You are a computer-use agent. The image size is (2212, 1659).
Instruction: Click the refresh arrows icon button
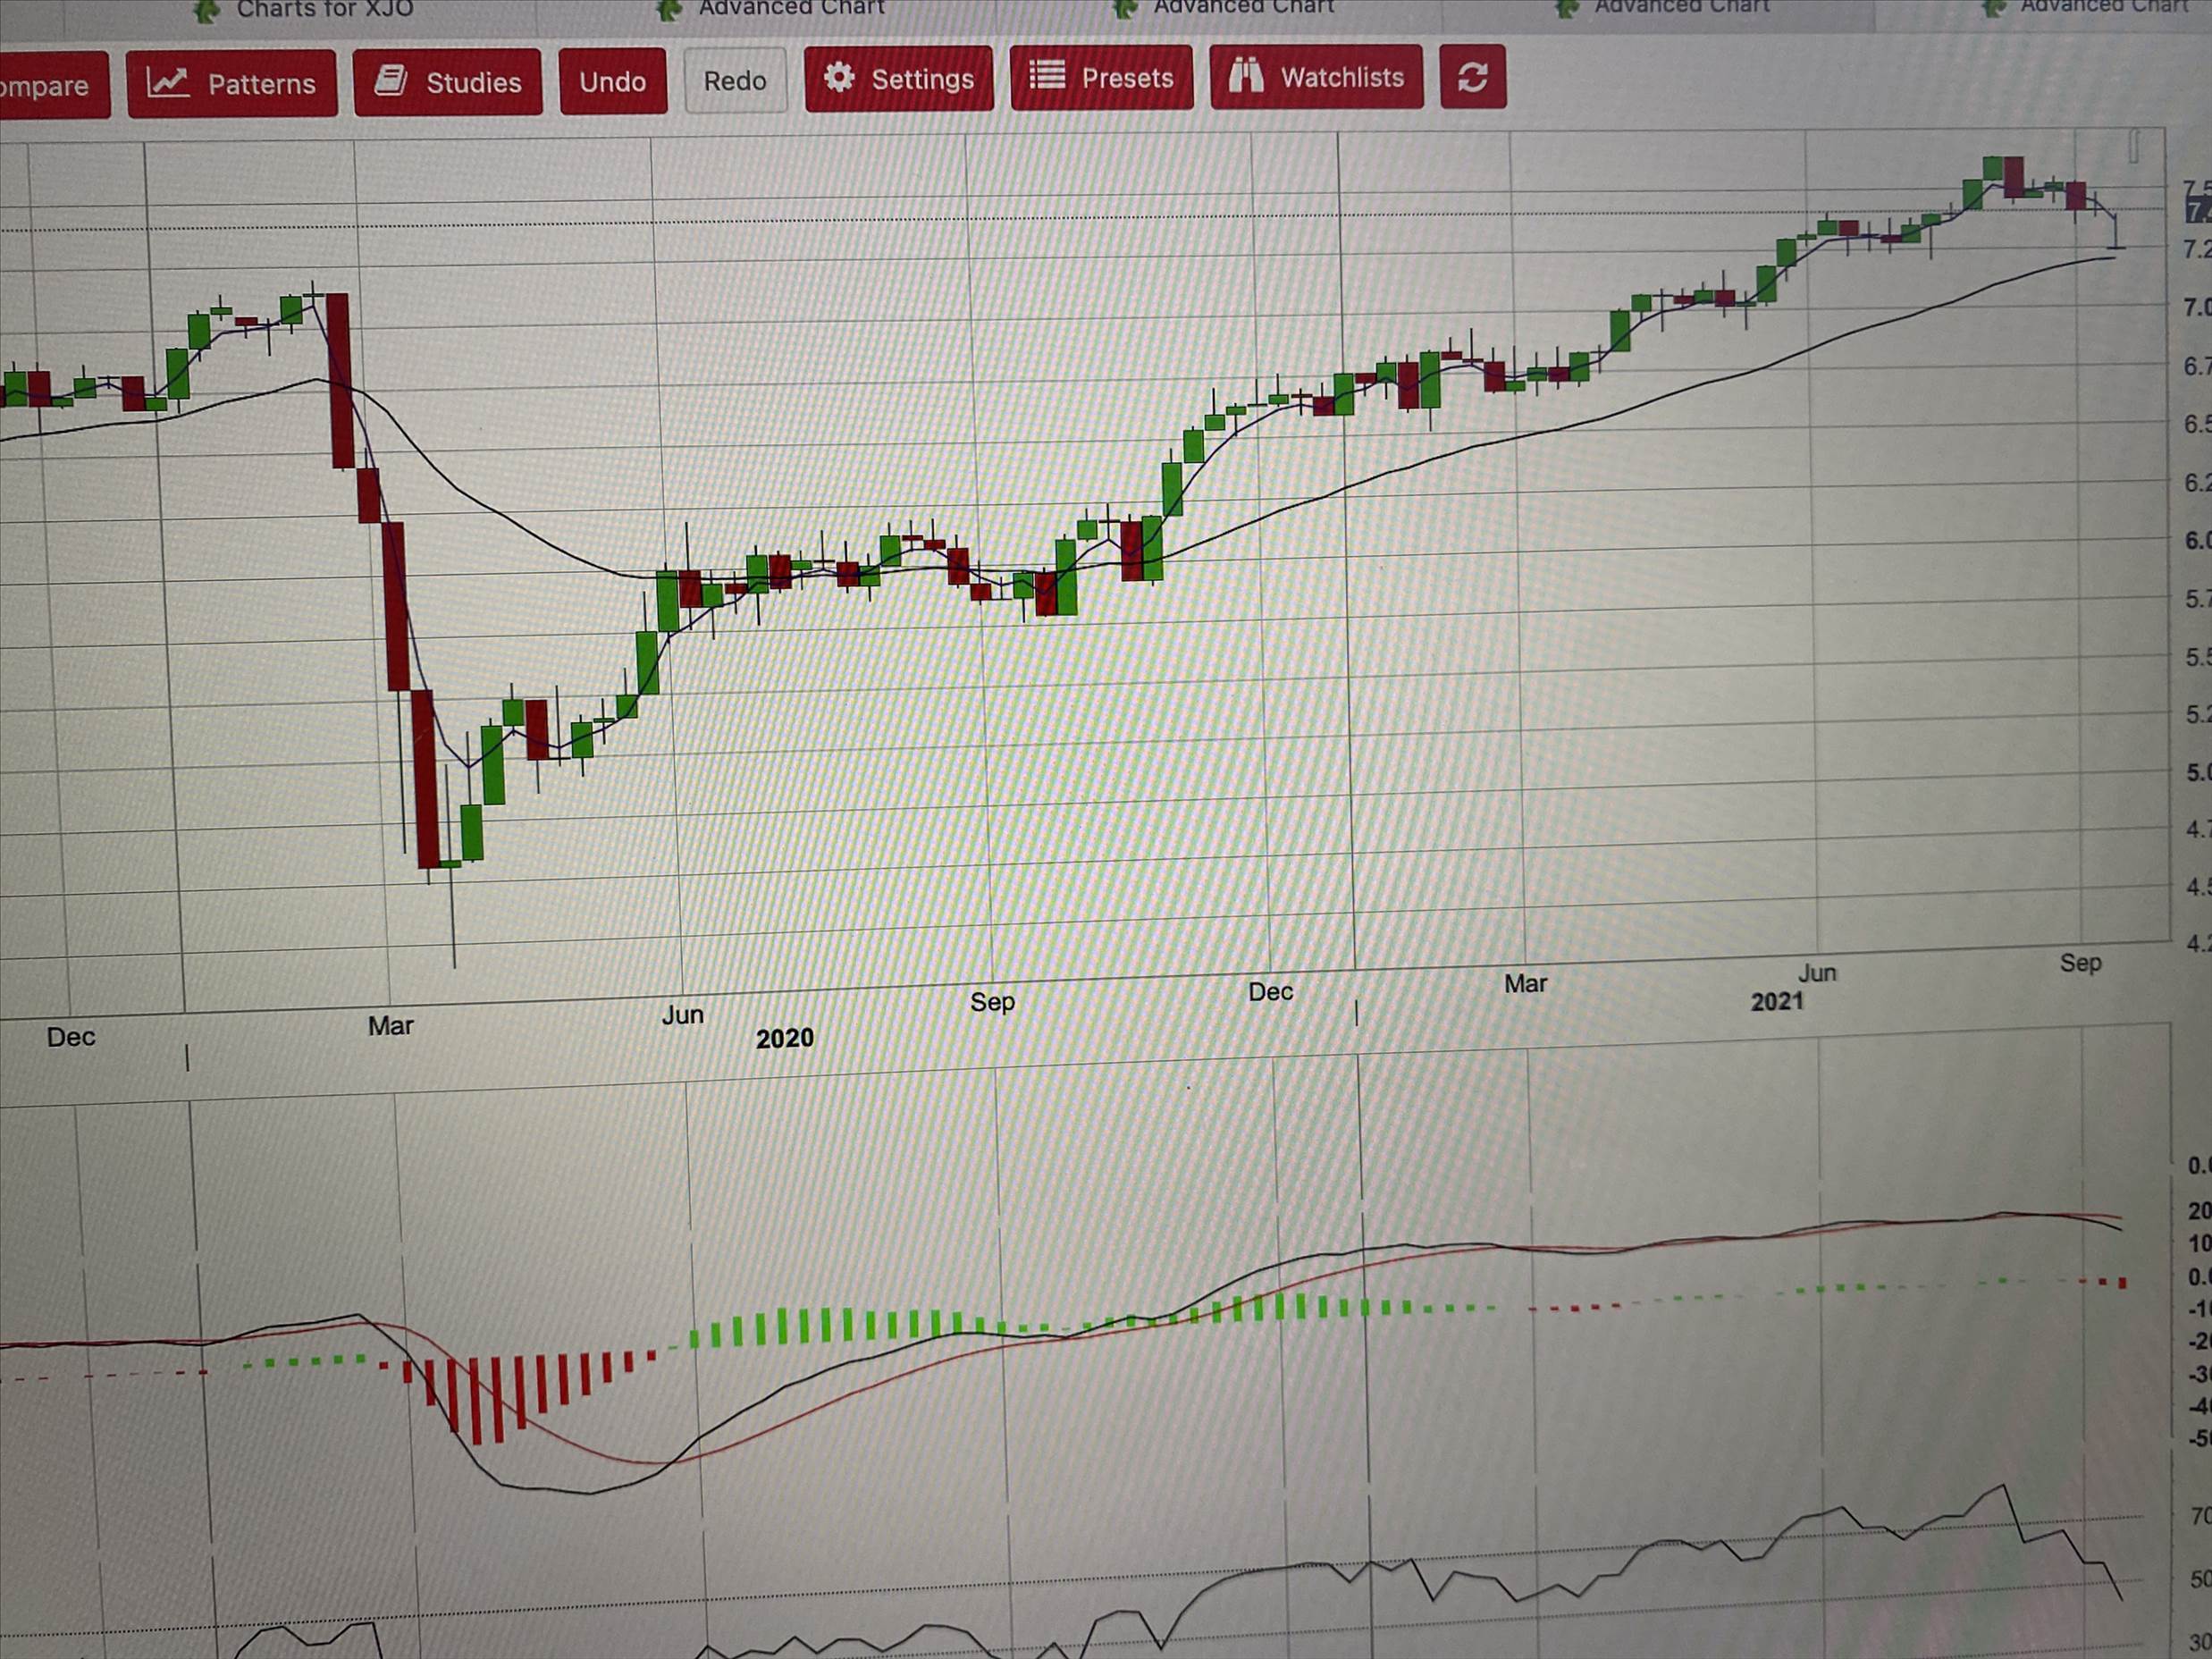click(x=1472, y=77)
